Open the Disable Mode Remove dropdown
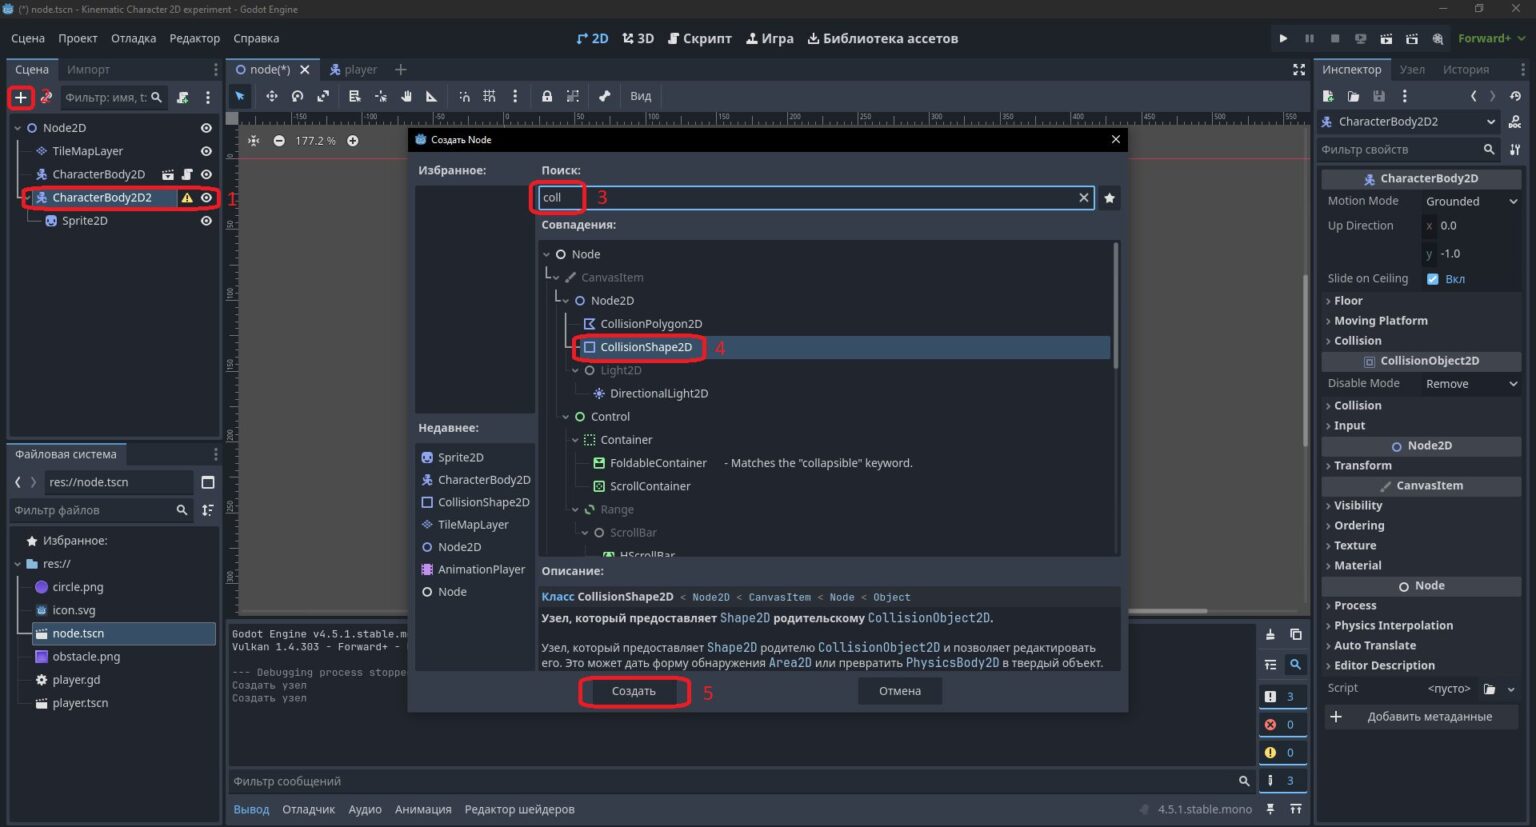The width and height of the screenshot is (1536, 827). [1471, 384]
